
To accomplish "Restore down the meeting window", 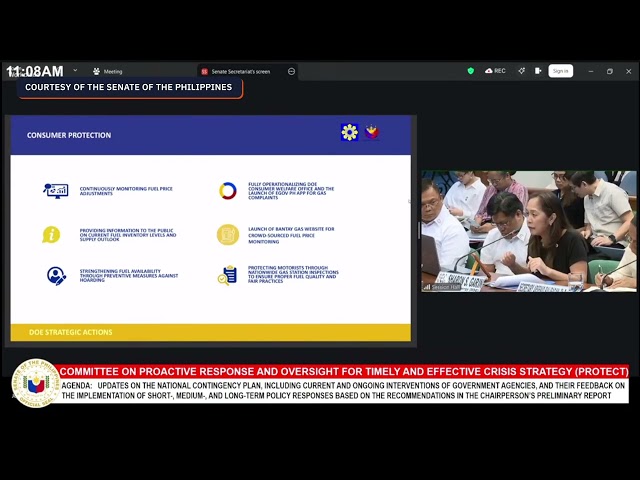I will pyautogui.click(x=609, y=71).
